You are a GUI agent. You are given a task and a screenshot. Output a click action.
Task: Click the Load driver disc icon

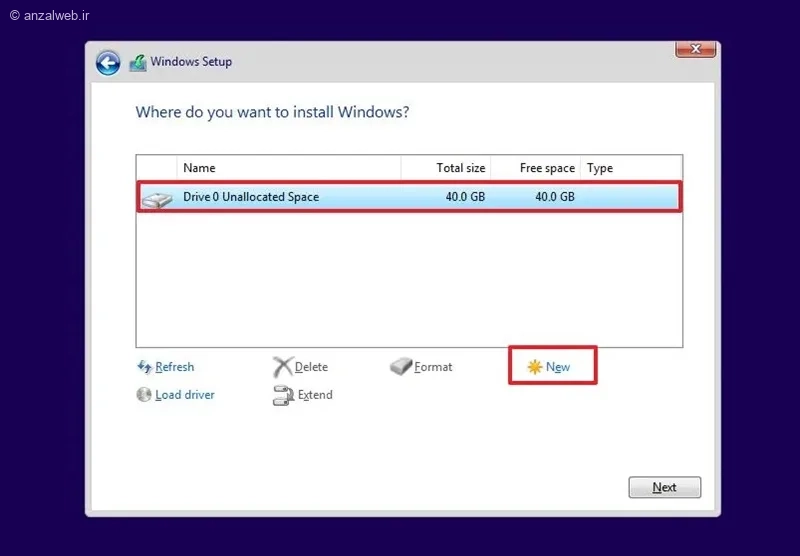pyautogui.click(x=144, y=394)
